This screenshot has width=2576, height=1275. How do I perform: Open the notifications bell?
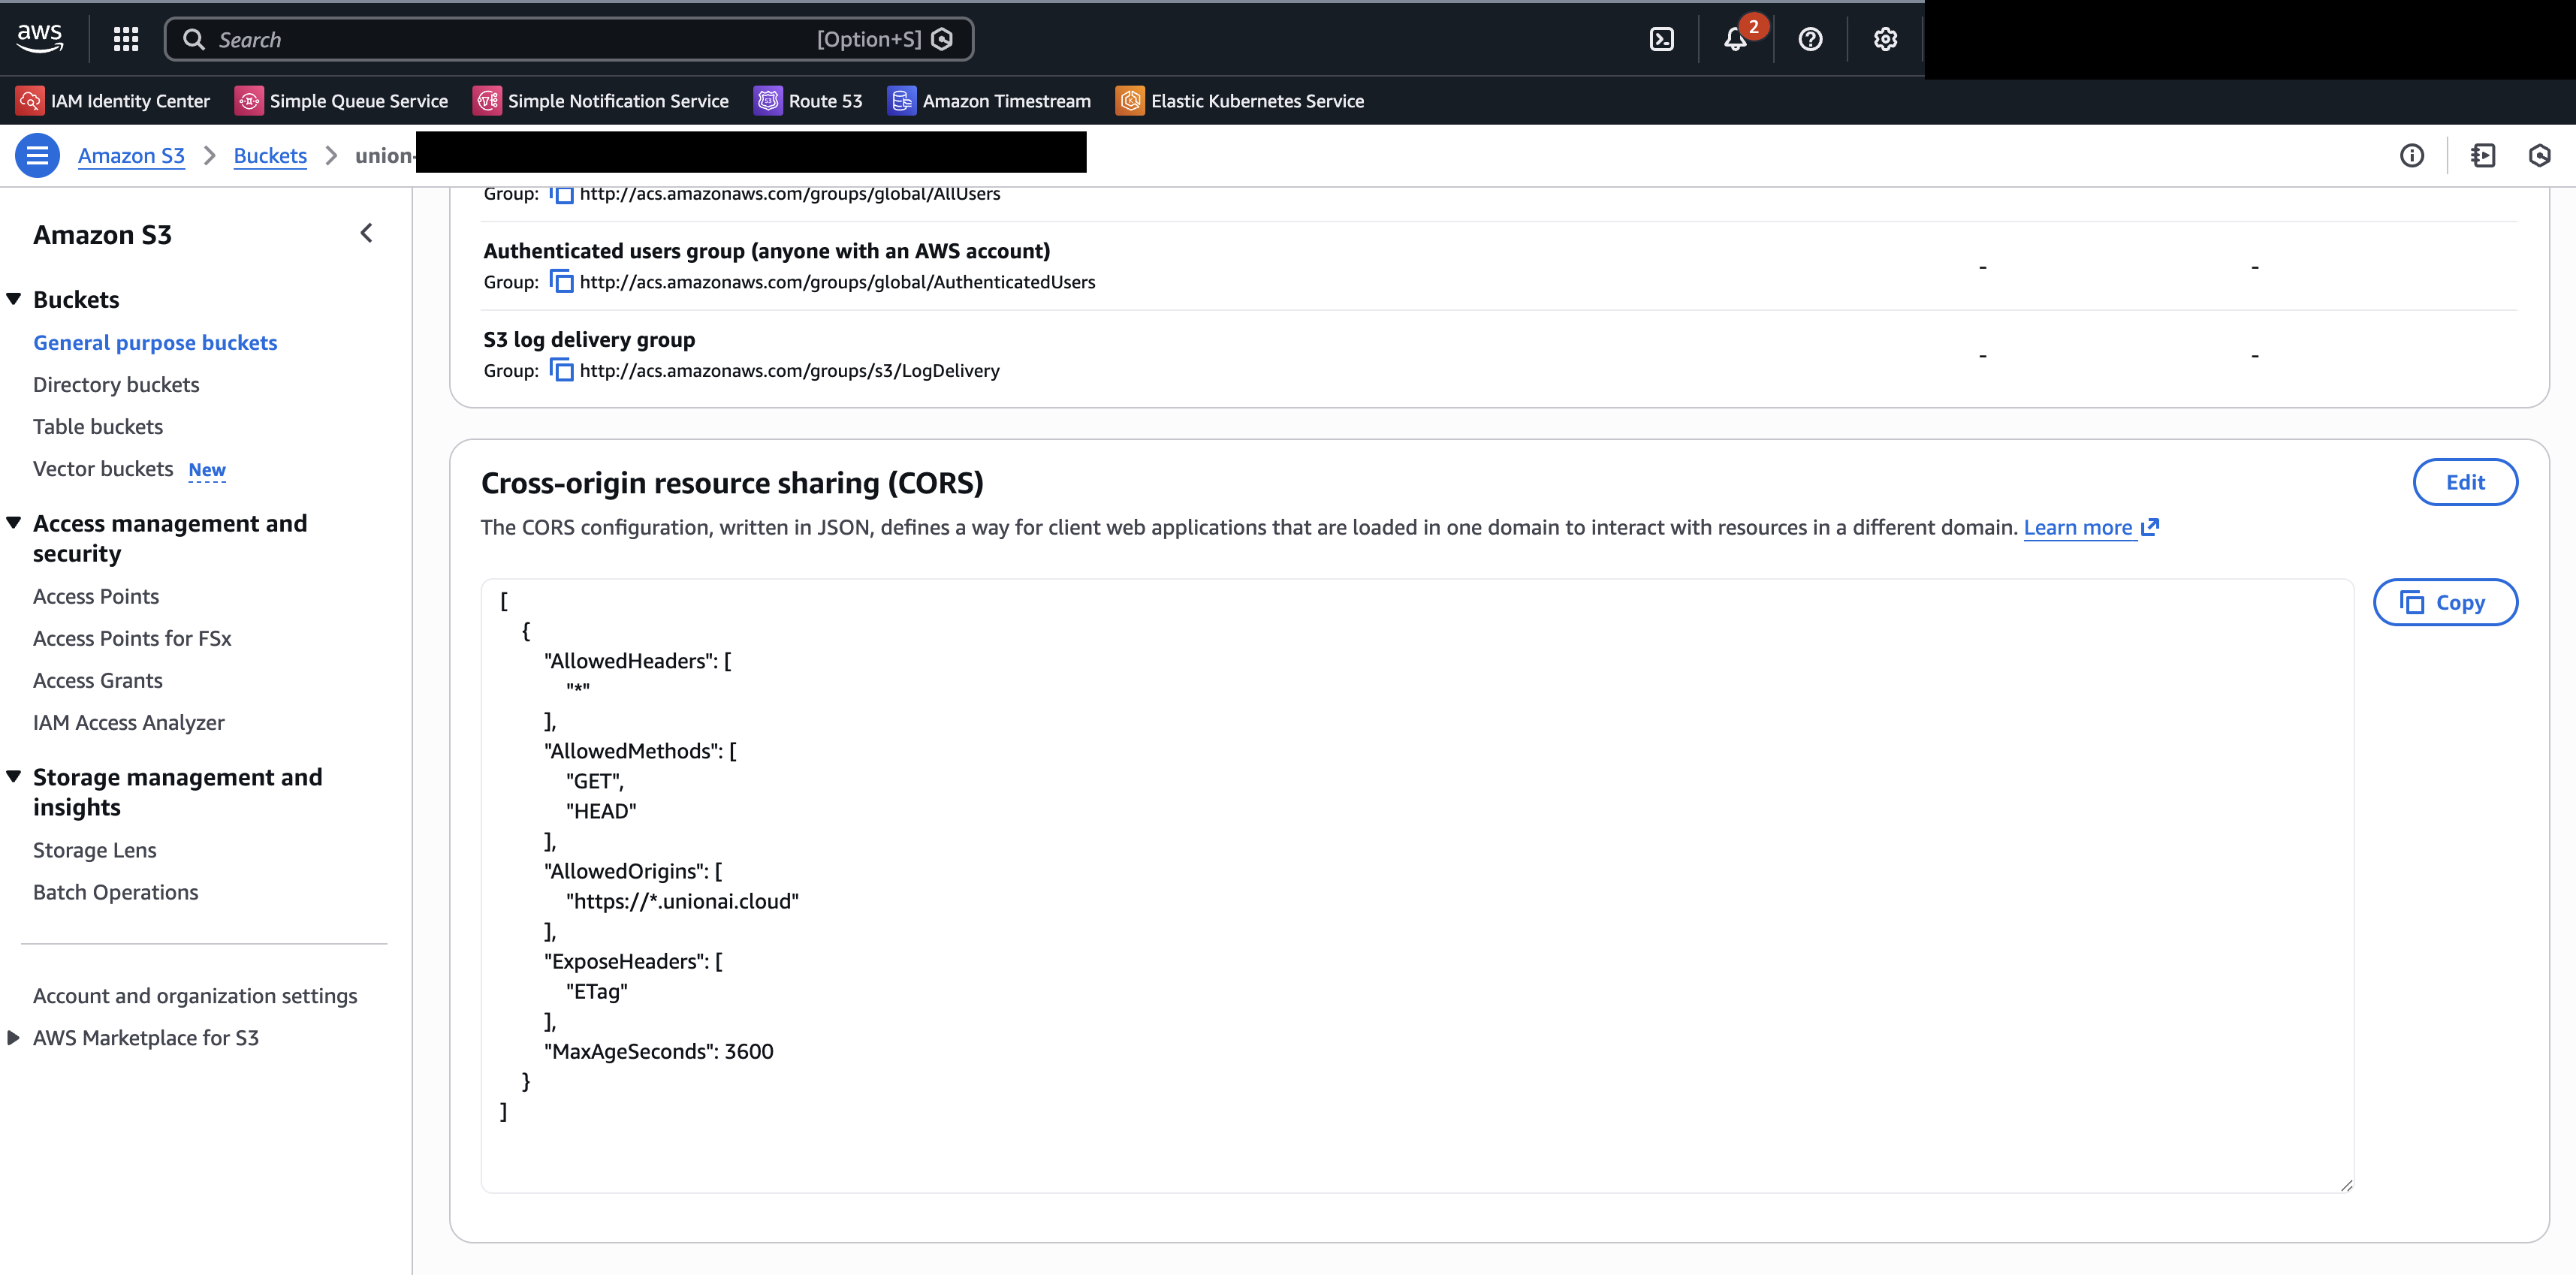tap(1735, 39)
